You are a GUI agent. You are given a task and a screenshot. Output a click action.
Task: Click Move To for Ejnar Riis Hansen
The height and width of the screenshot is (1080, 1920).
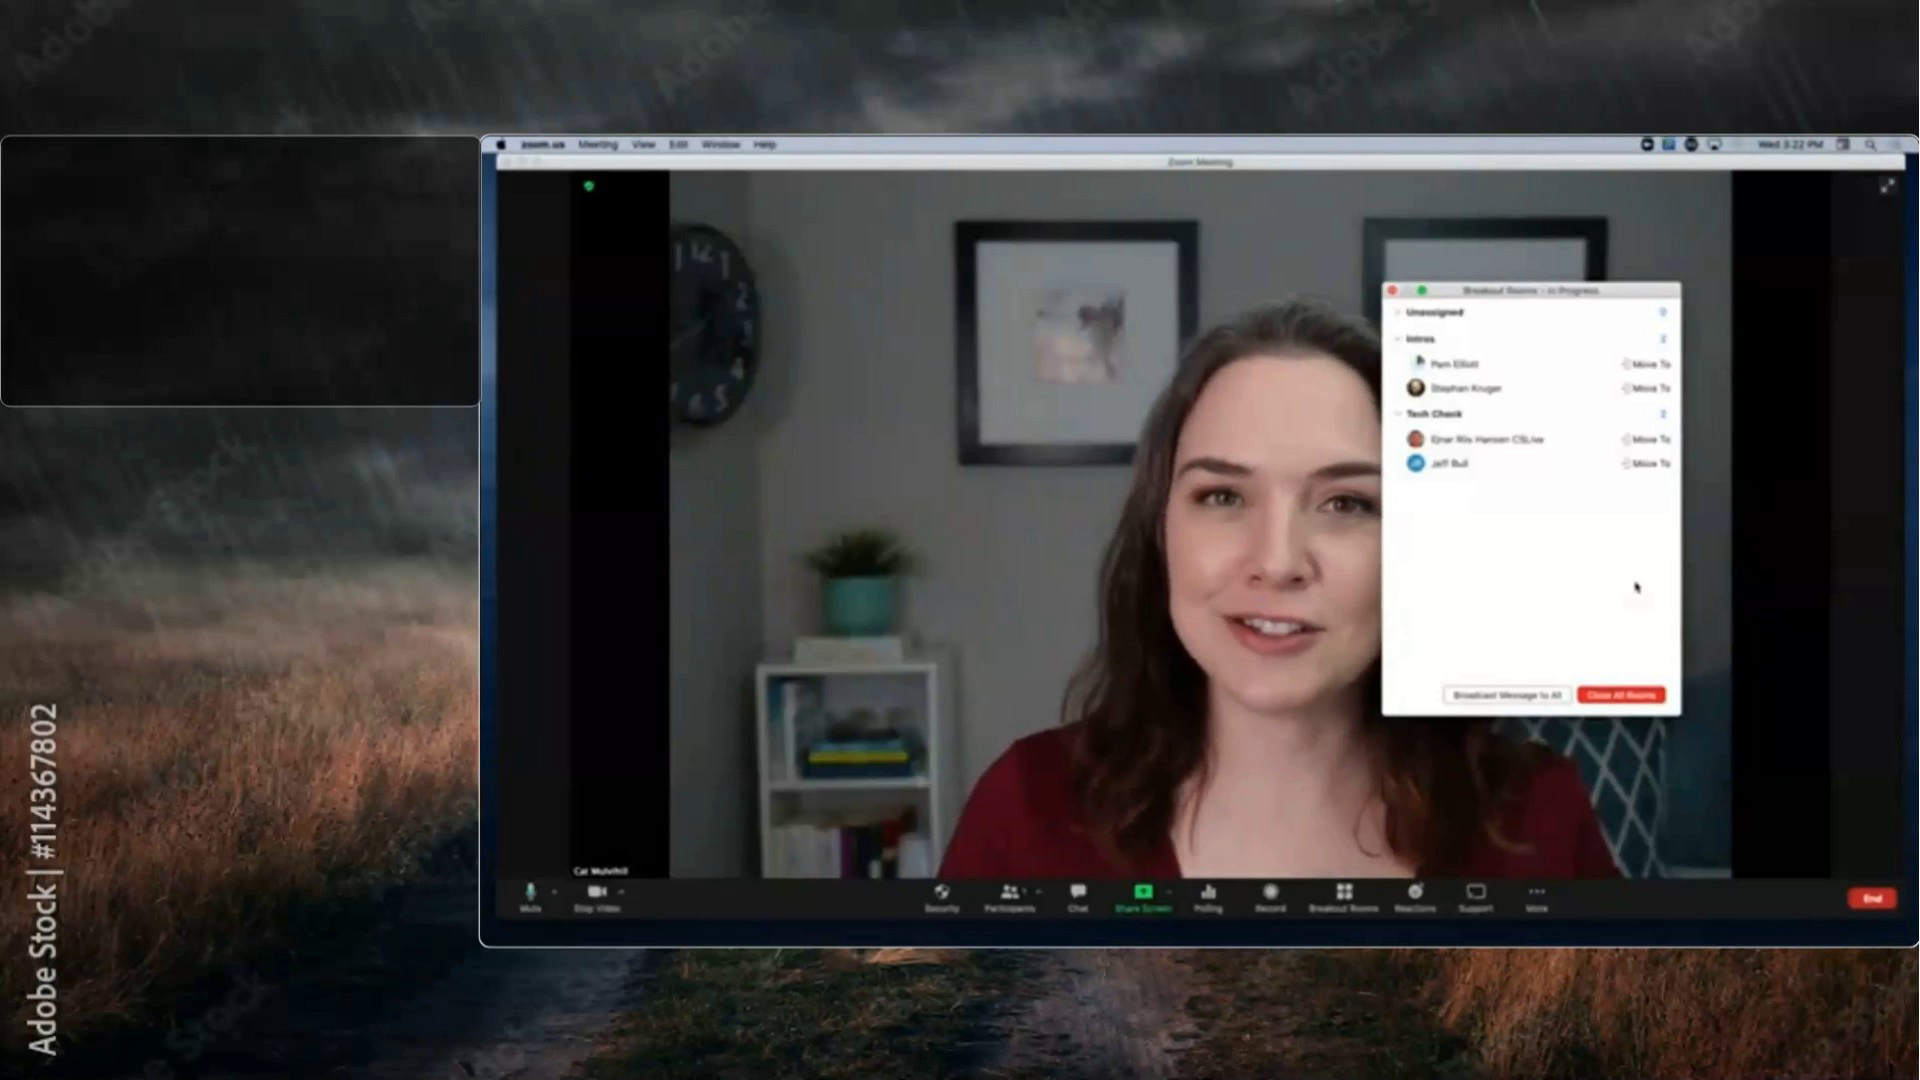pos(1646,439)
